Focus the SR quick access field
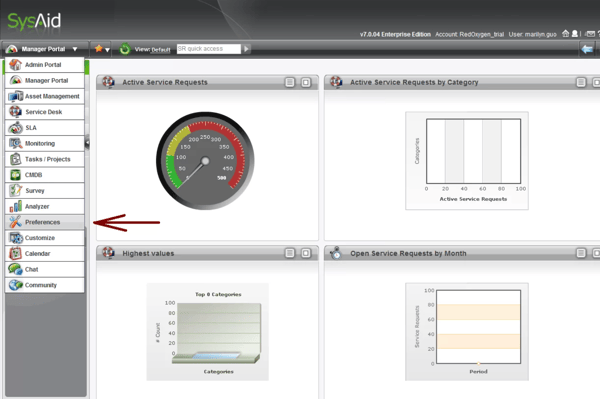The height and width of the screenshot is (399, 600). [209, 49]
